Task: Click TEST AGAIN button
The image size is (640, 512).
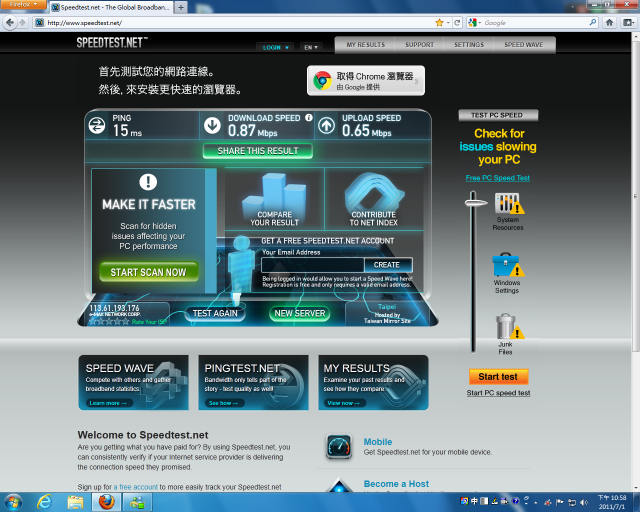Action: coord(215,314)
